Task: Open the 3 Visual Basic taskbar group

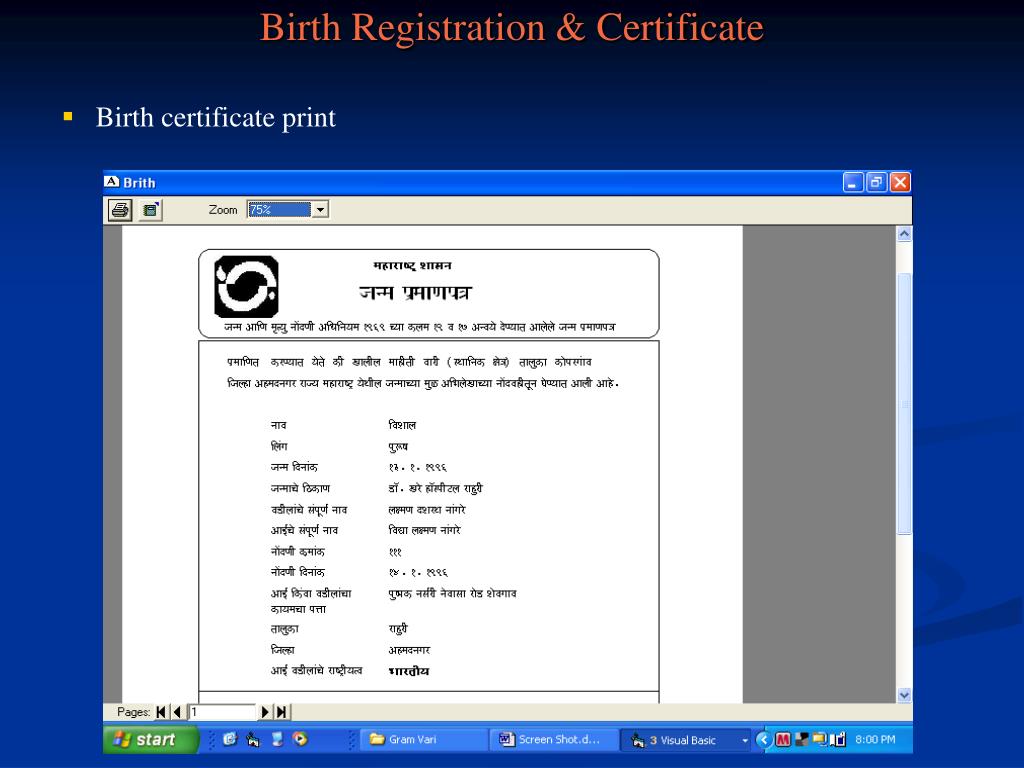Action: coord(684,740)
